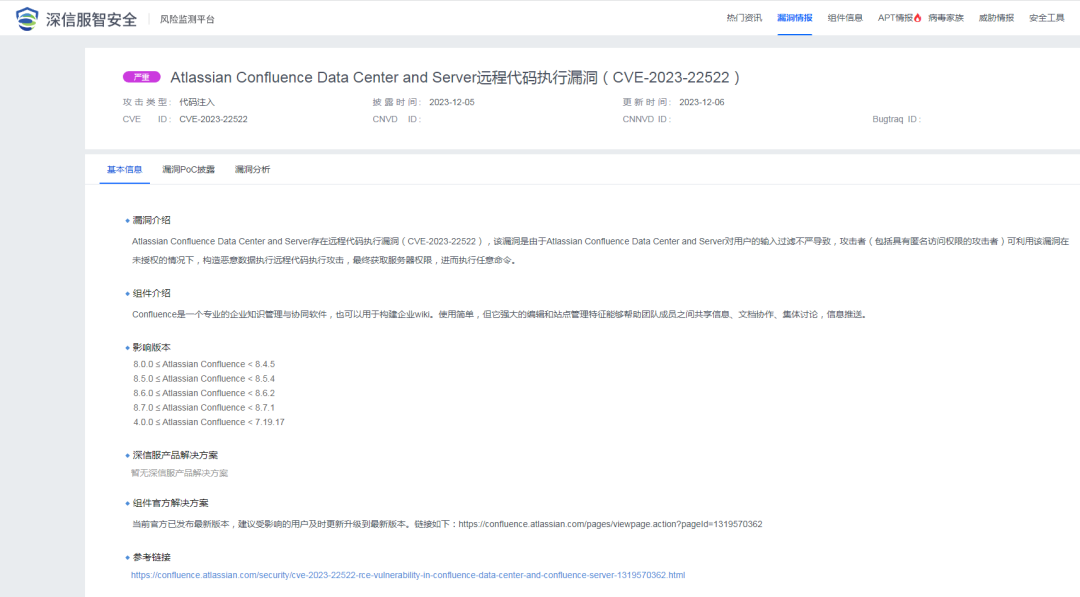Viewport: 1080px width, 597px height.
Task: Click the CVE ID value CVE-2023-22522
Action: [214, 119]
